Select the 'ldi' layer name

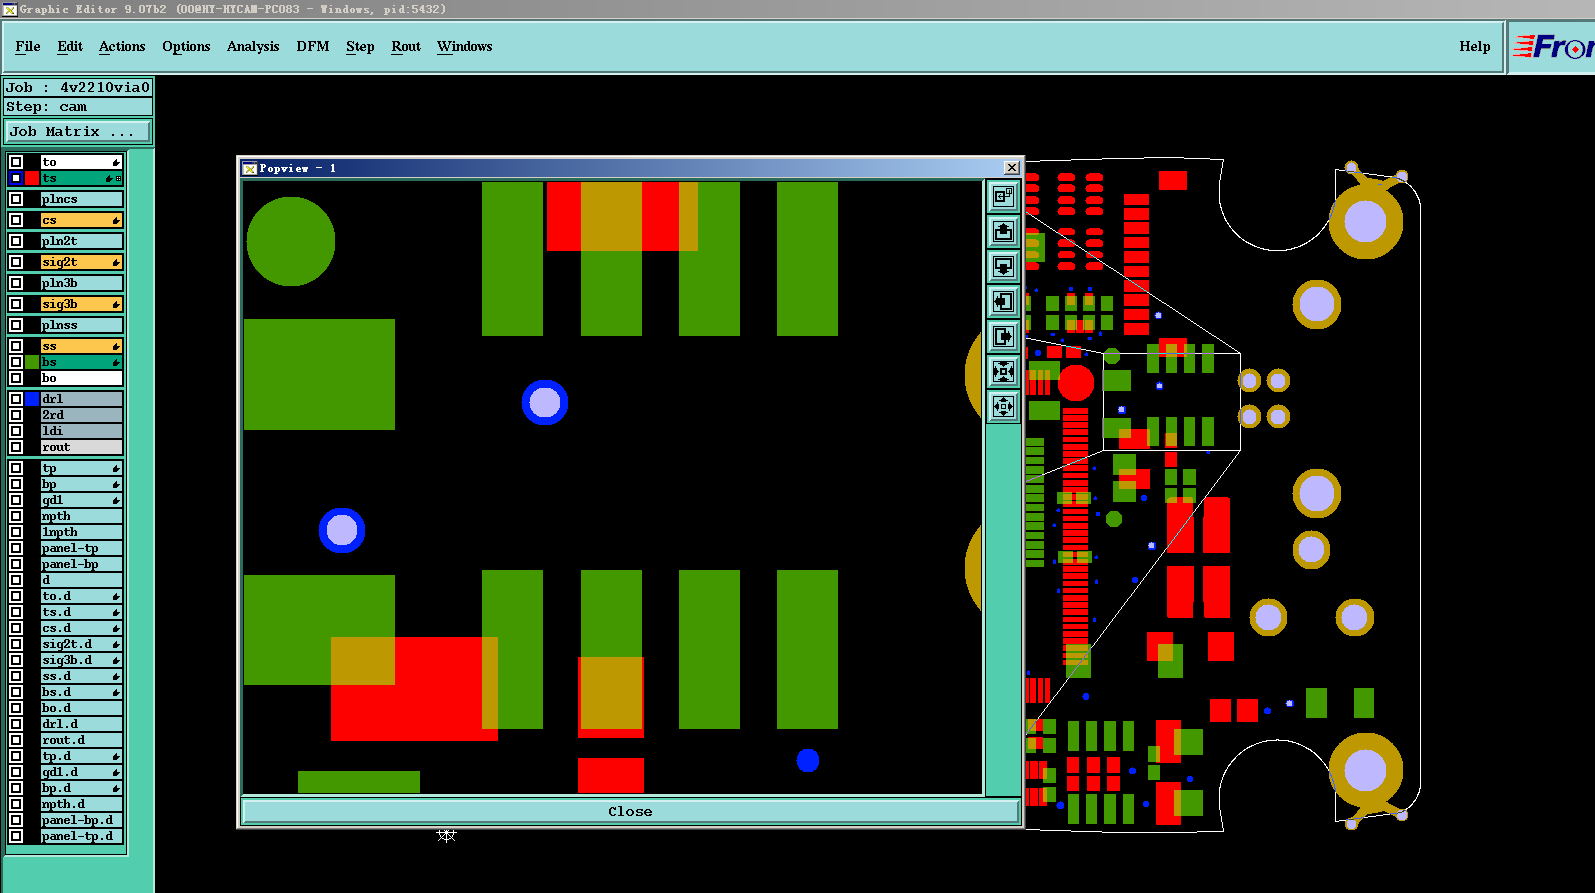tap(81, 431)
